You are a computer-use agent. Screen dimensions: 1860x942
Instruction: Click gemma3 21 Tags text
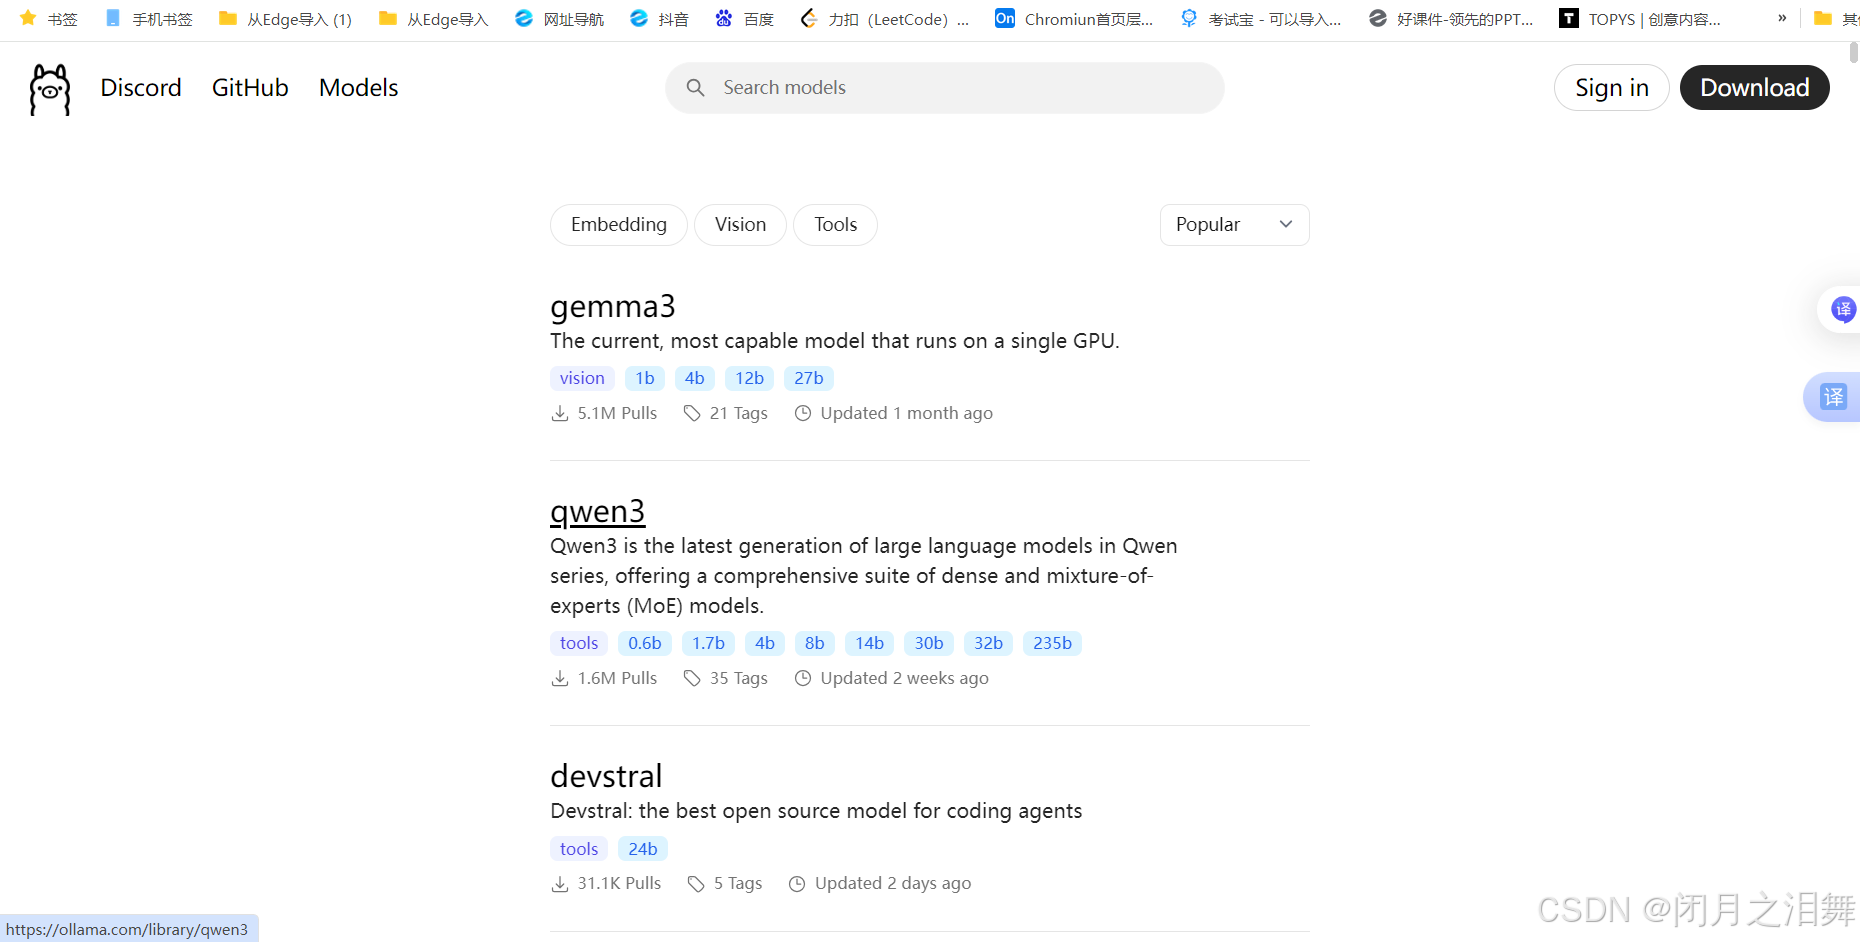[x=739, y=413]
